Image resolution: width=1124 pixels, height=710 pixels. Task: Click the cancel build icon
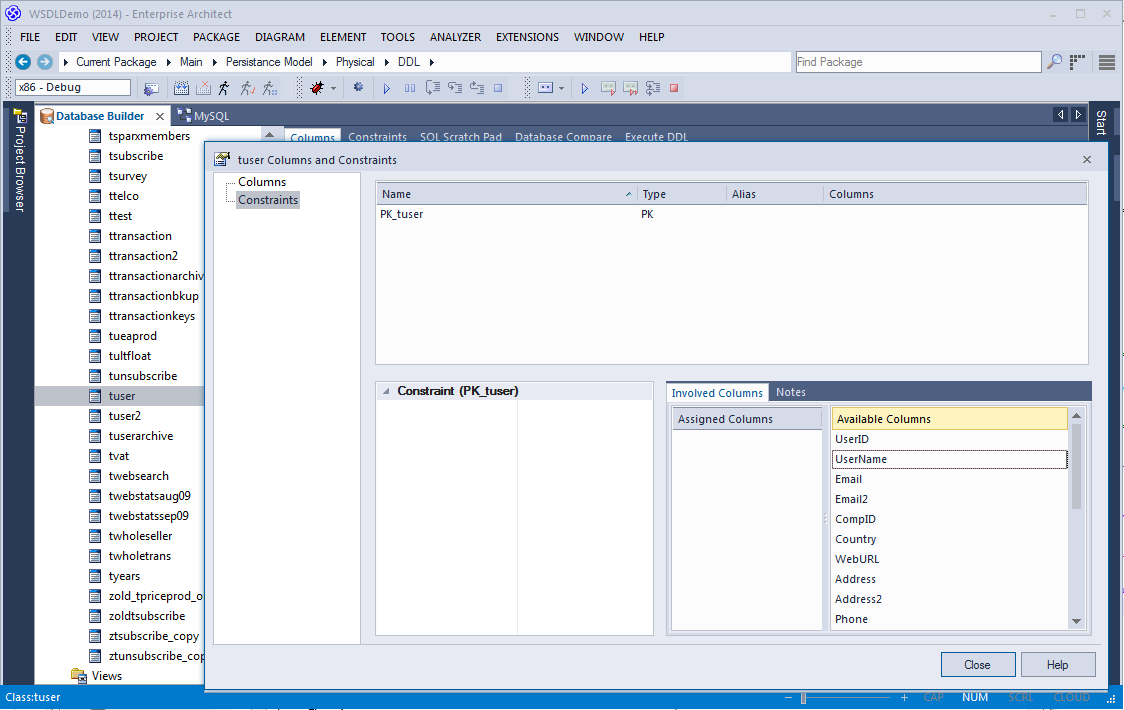204,88
